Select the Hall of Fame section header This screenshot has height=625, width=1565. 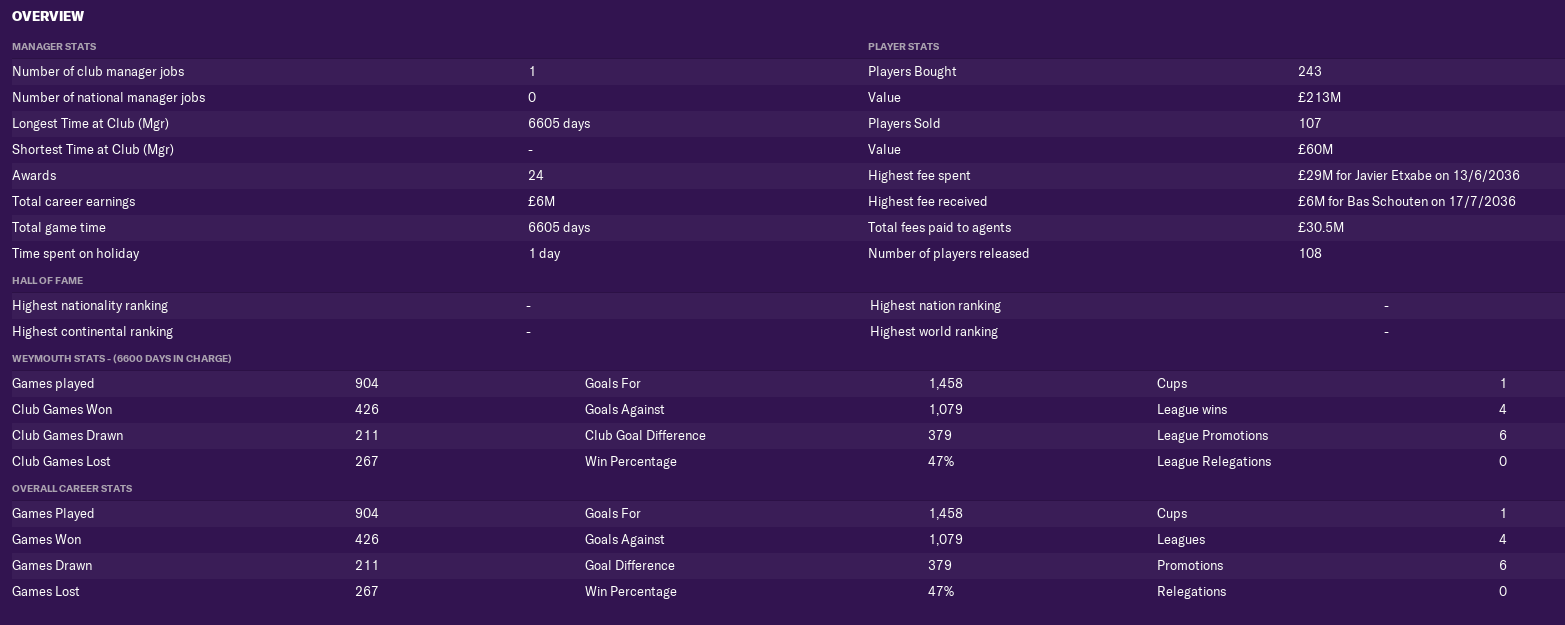tap(47, 280)
